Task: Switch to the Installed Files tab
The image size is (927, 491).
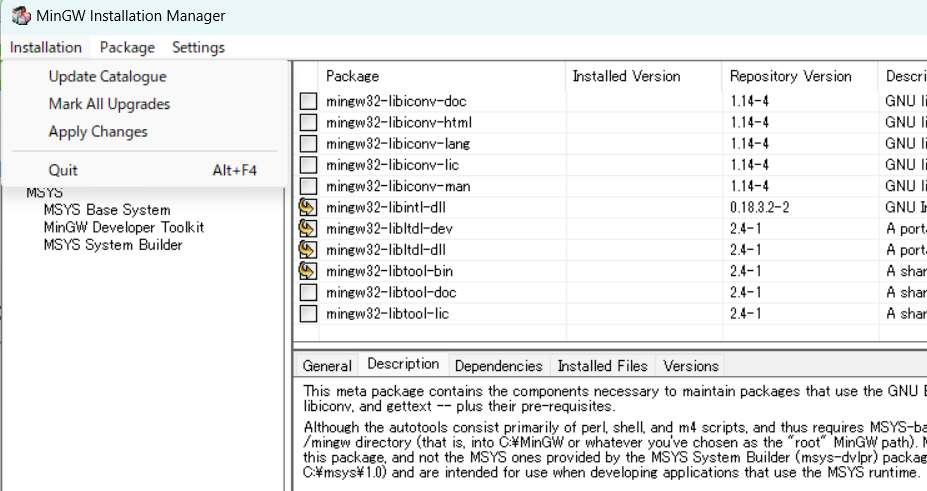Action: point(603,366)
